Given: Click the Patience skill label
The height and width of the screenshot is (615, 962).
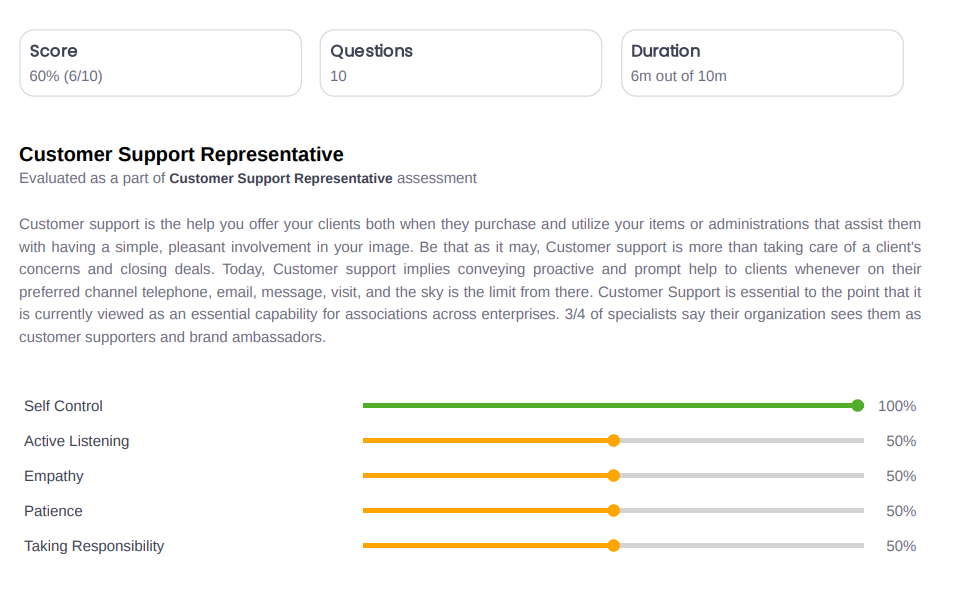Looking at the screenshot, I should click(53, 511).
